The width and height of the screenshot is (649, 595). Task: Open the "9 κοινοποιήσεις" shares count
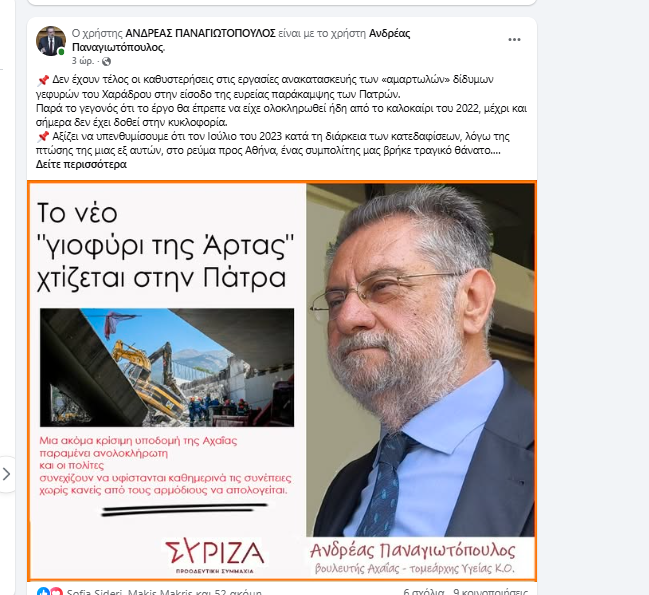coord(490,592)
